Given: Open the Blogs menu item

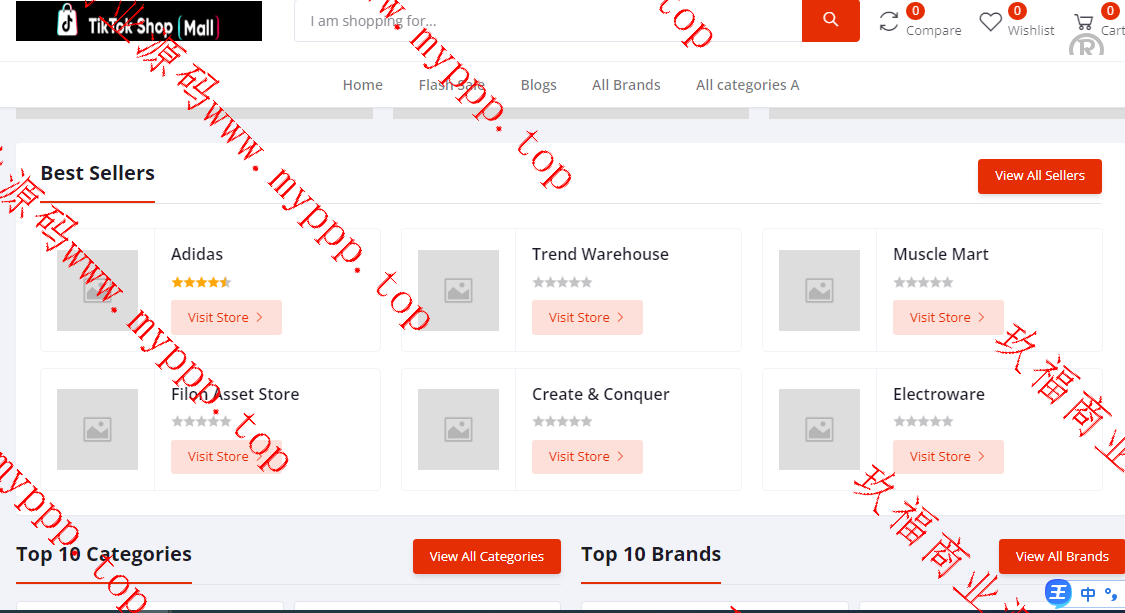Looking at the screenshot, I should click(538, 85).
